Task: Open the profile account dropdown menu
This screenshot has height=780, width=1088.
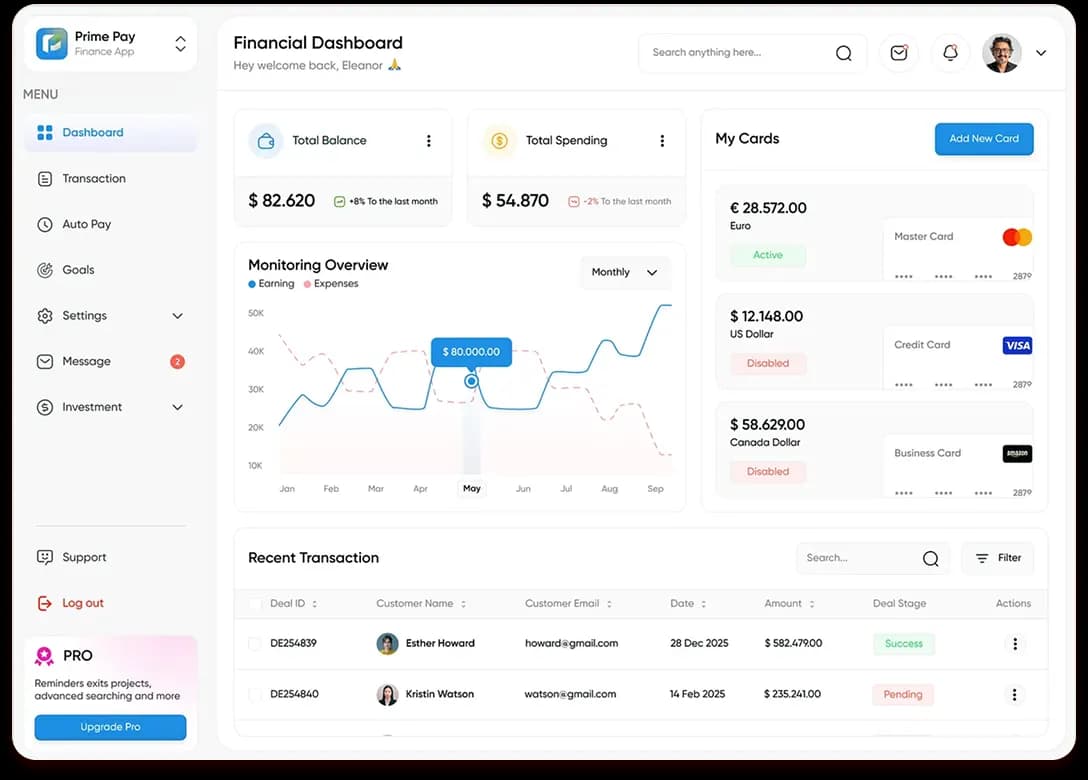Action: 1040,53
